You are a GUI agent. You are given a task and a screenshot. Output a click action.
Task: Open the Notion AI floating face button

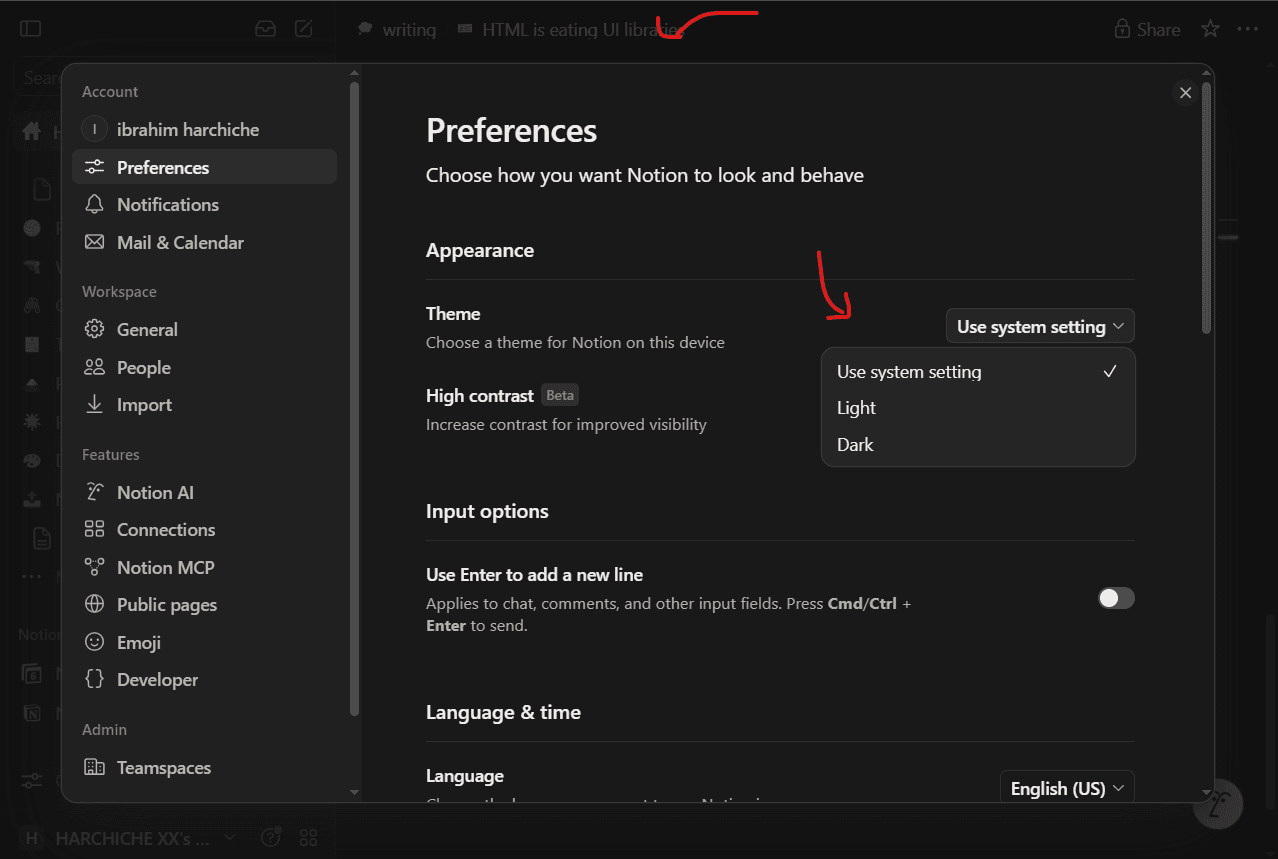[1218, 803]
